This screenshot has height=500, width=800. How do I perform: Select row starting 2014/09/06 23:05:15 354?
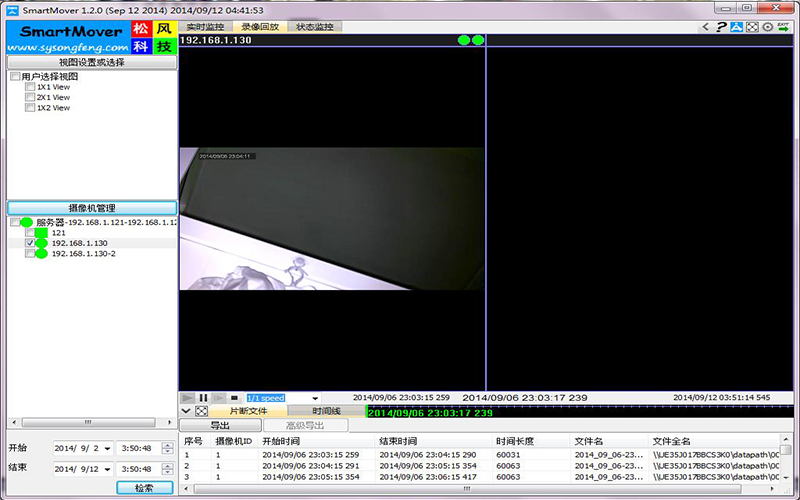coord(480,477)
